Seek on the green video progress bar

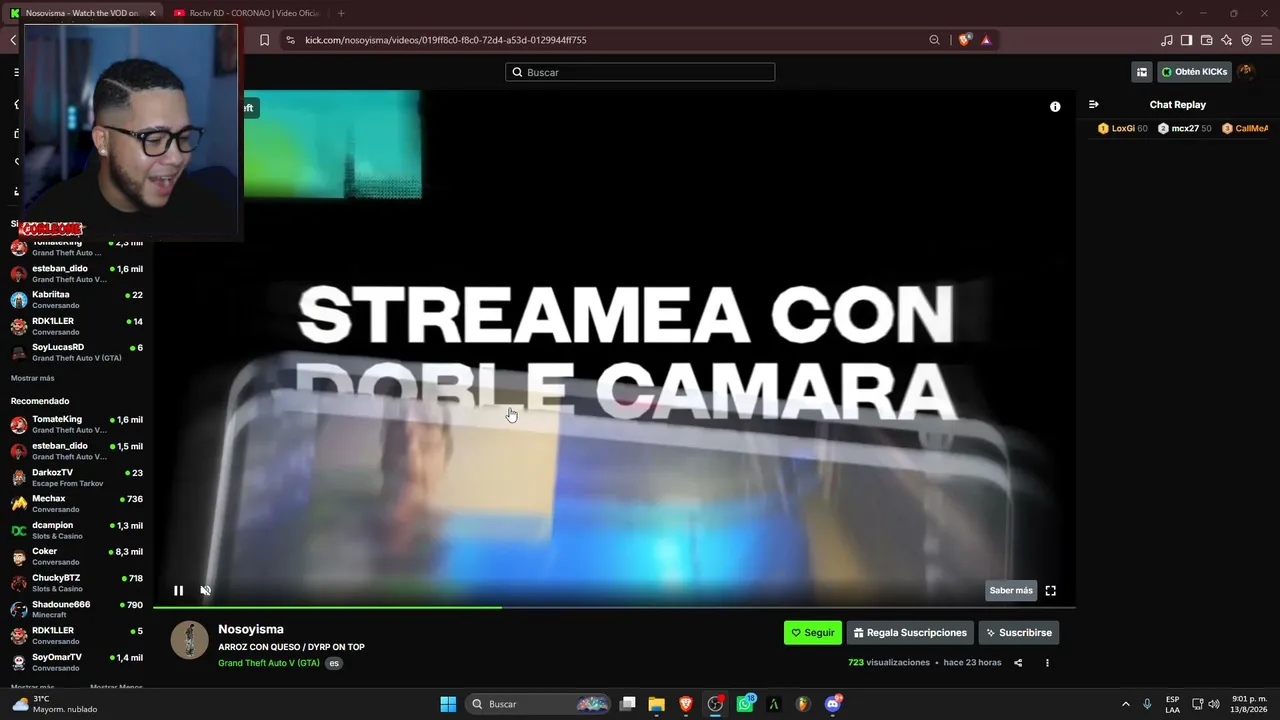pyautogui.click(x=614, y=607)
